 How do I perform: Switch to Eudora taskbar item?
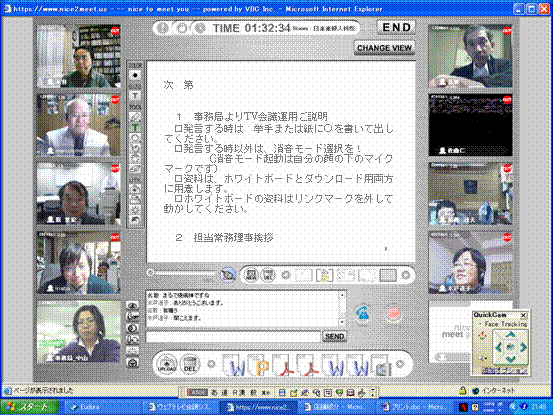click(x=102, y=407)
